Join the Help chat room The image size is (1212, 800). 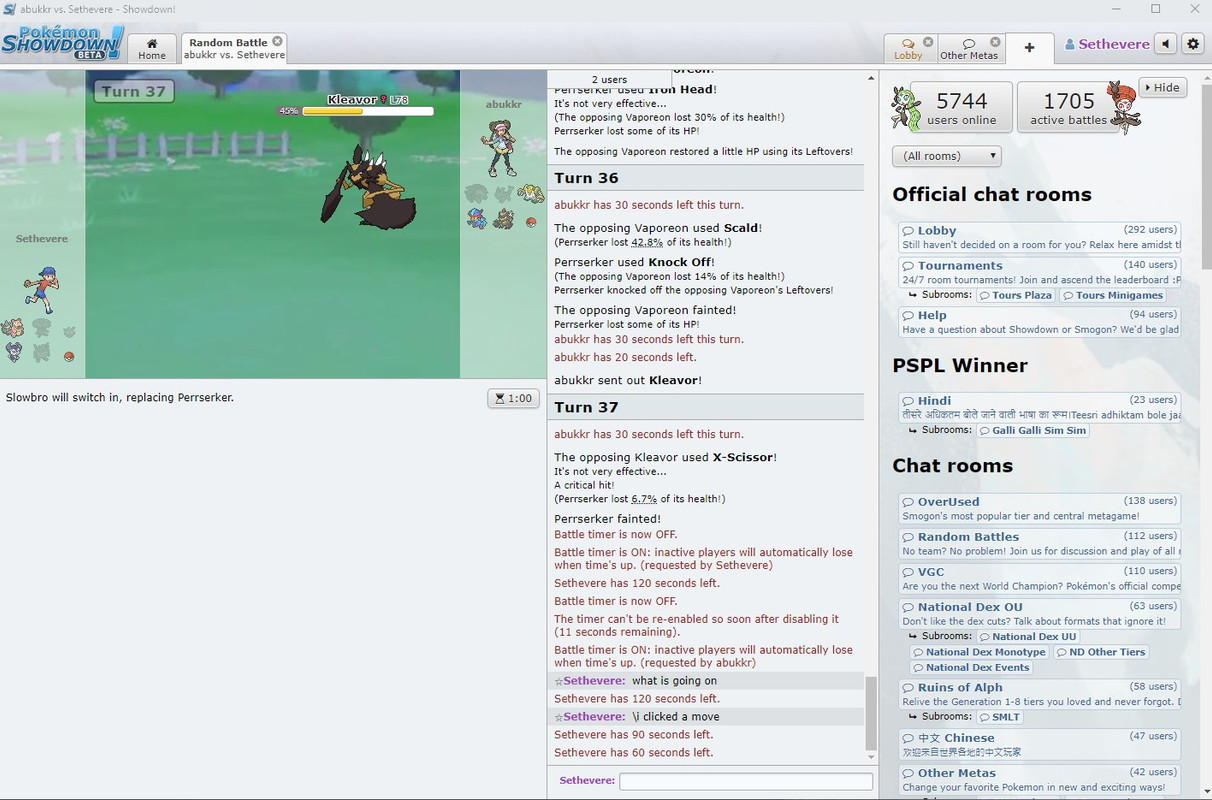(x=1039, y=322)
